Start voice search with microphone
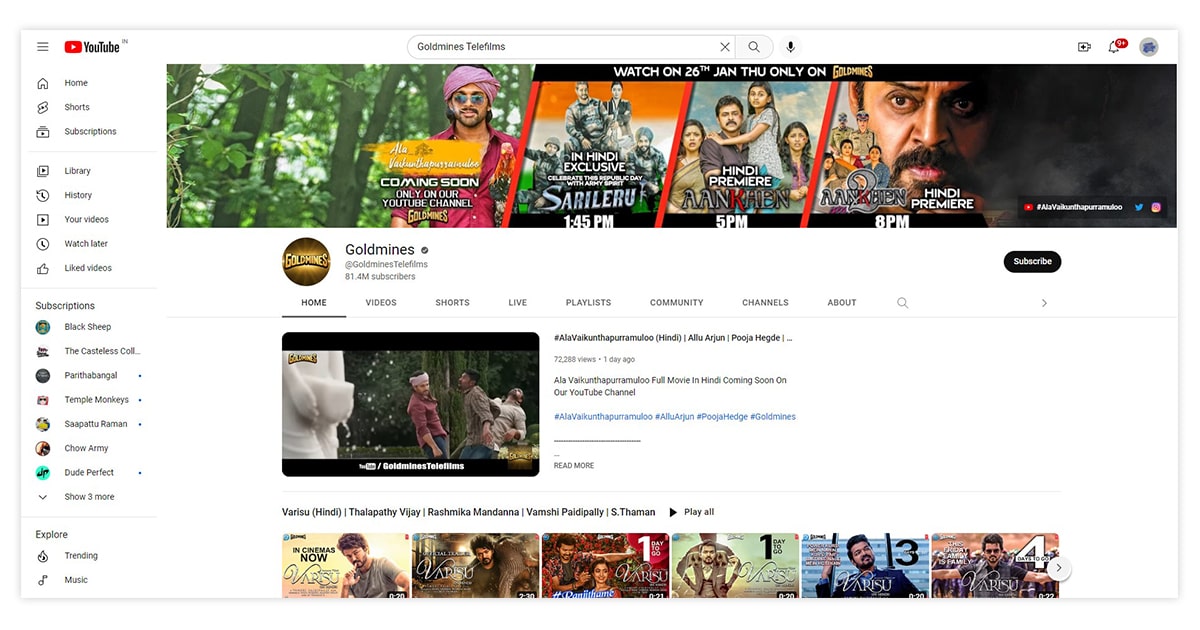This screenshot has height=630, width=1200. pyautogui.click(x=790, y=47)
